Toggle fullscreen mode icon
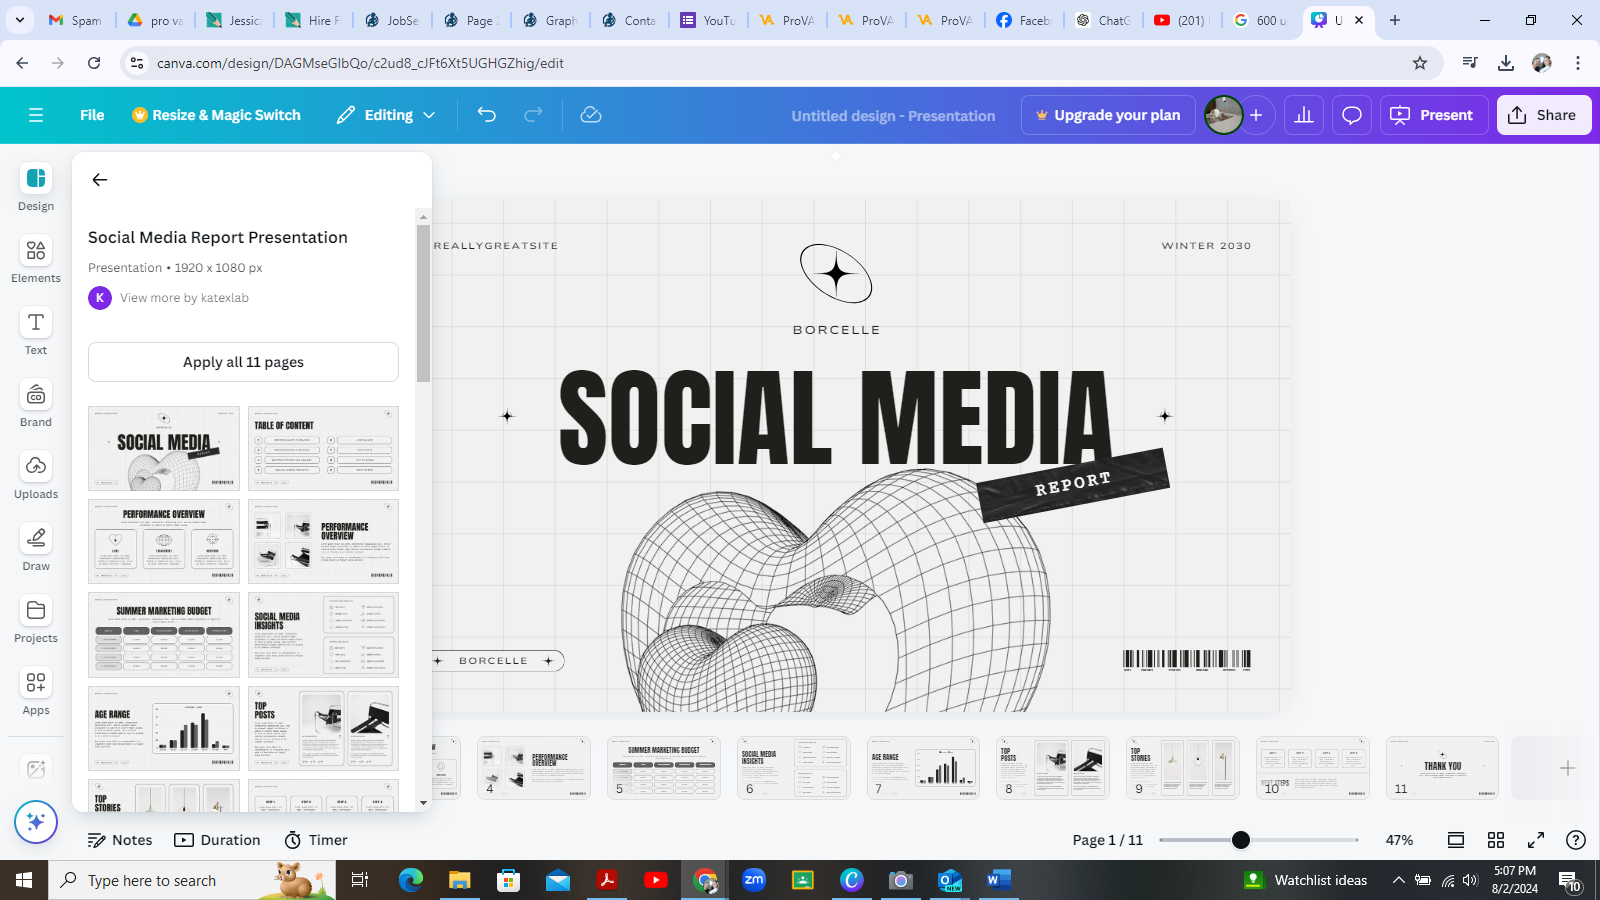 (1536, 840)
